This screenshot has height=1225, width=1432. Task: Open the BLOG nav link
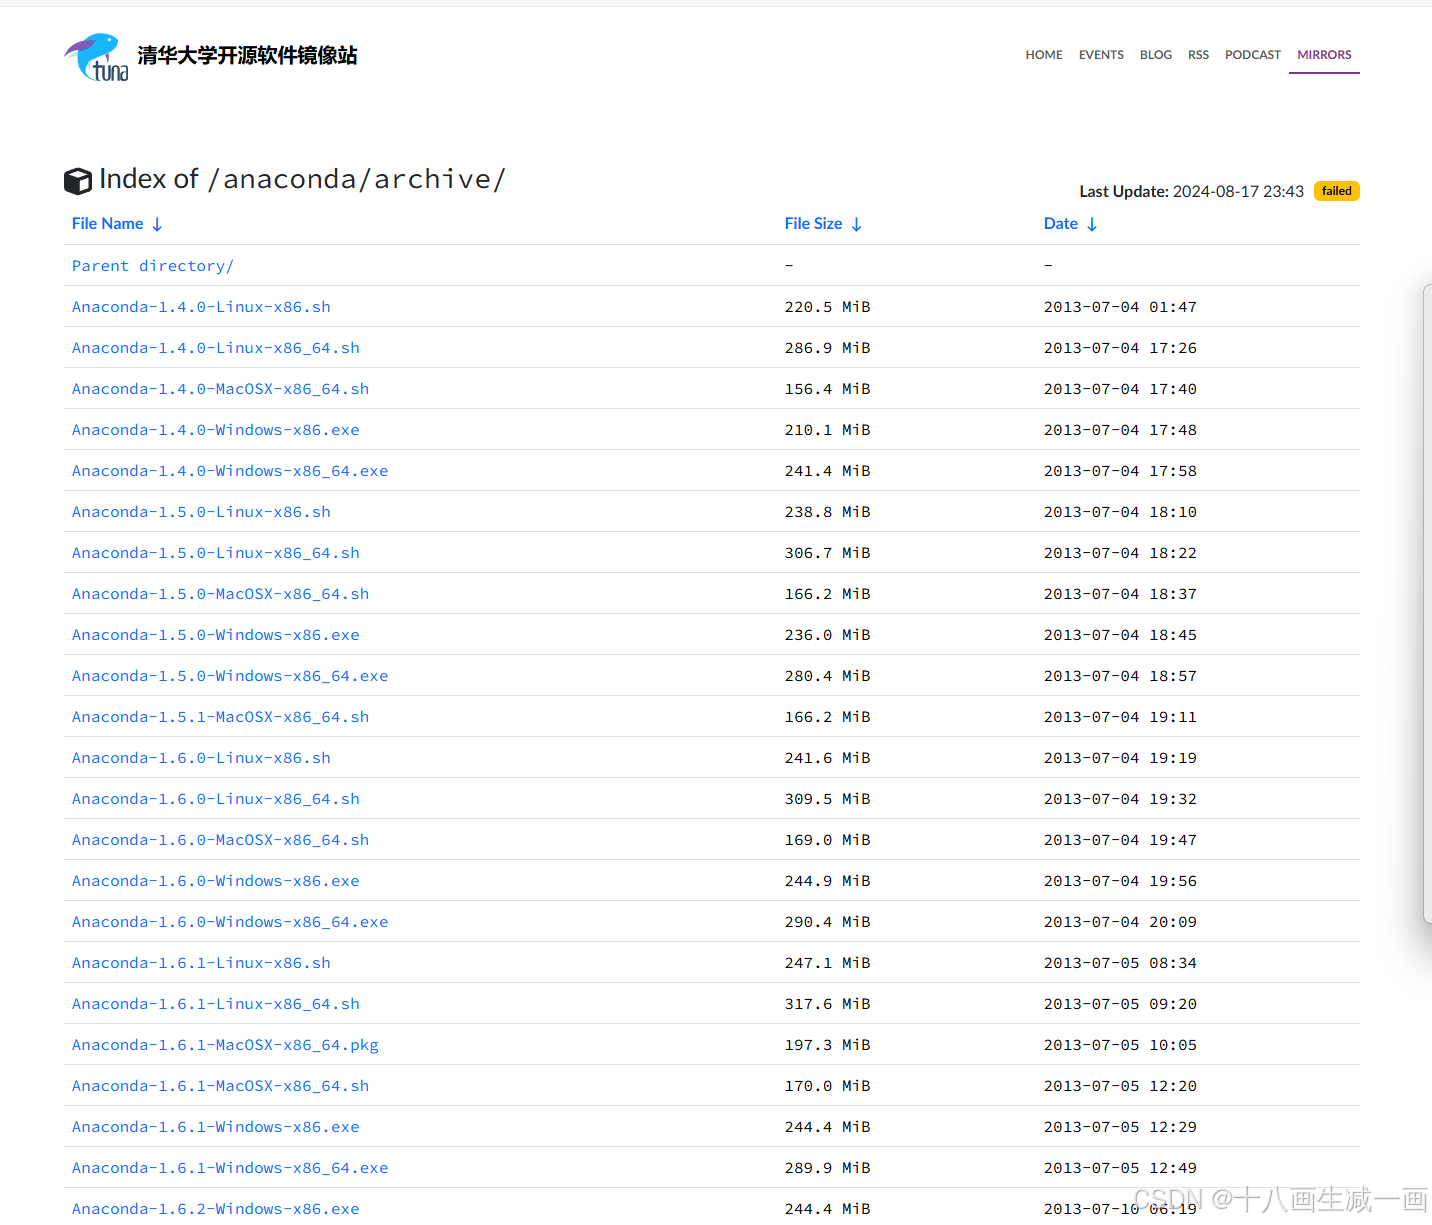tap(1156, 55)
